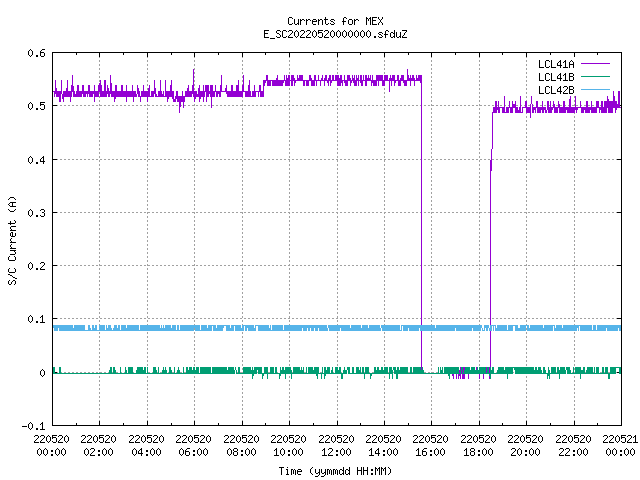Click the x-axis tick "220520 04:00"
This screenshot has width=640, height=480.
tap(146, 446)
